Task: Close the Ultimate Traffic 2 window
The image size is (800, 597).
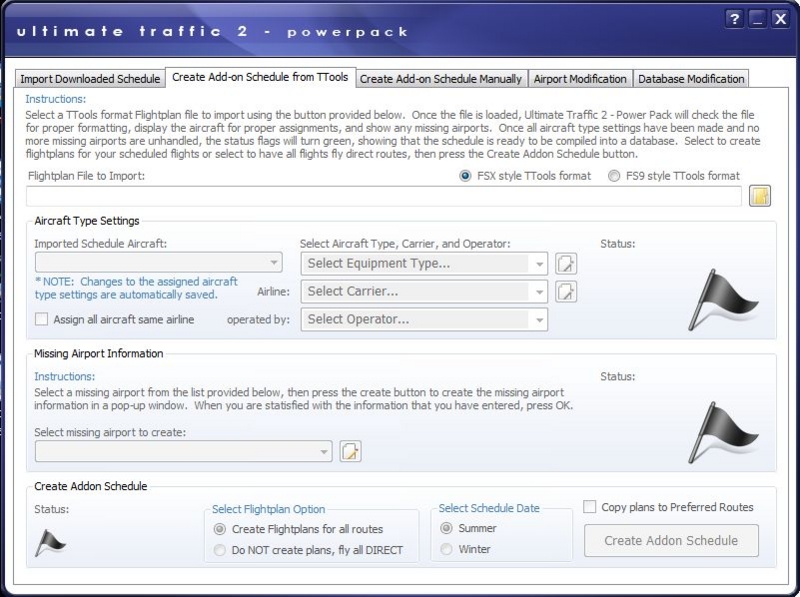Action: [781, 19]
